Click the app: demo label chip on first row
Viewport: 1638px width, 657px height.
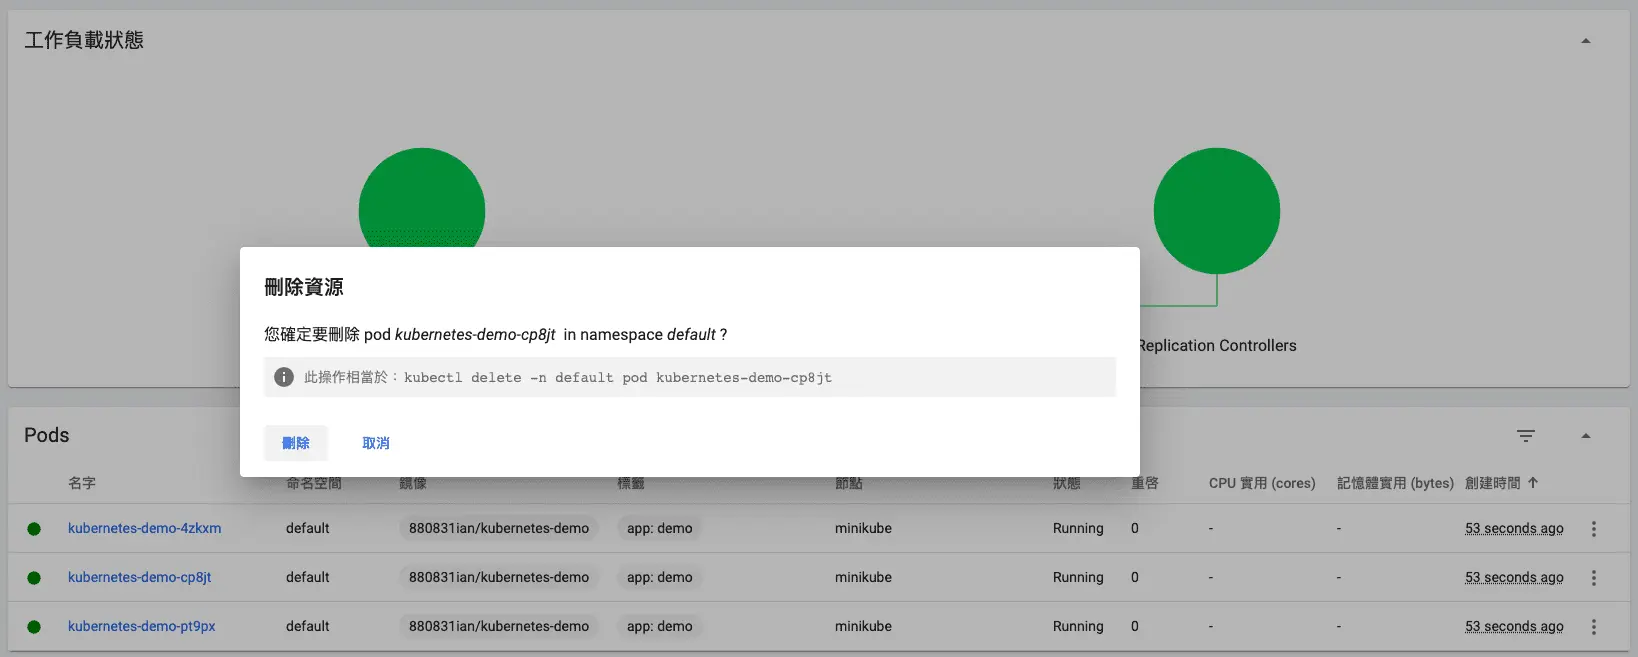(x=659, y=528)
